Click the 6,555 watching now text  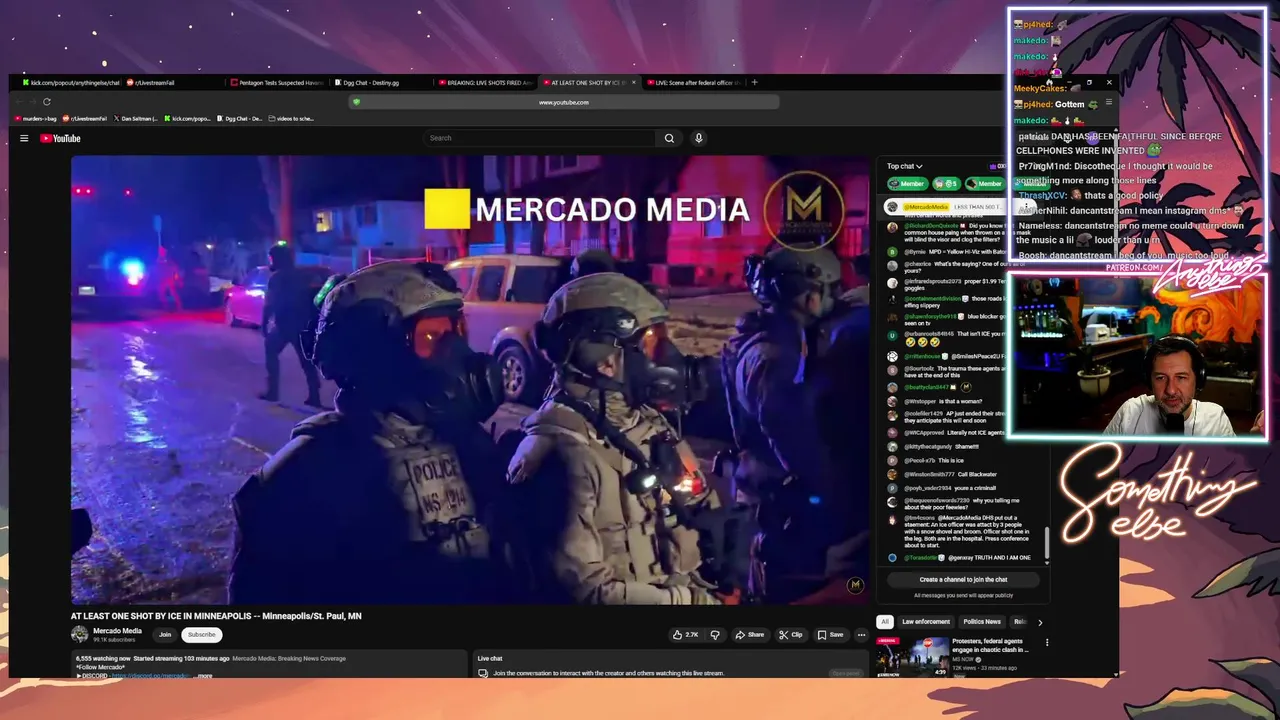pos(101,659)
